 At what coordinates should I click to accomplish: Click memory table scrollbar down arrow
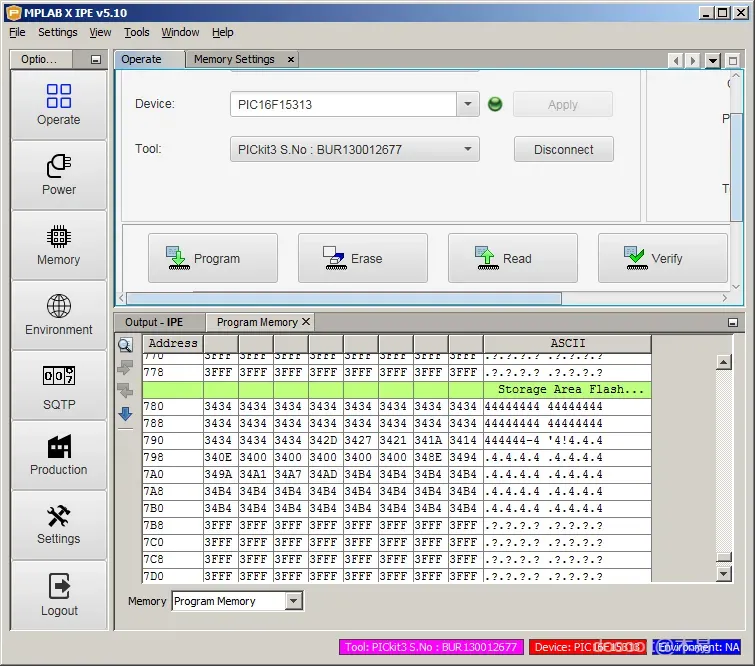723,574
